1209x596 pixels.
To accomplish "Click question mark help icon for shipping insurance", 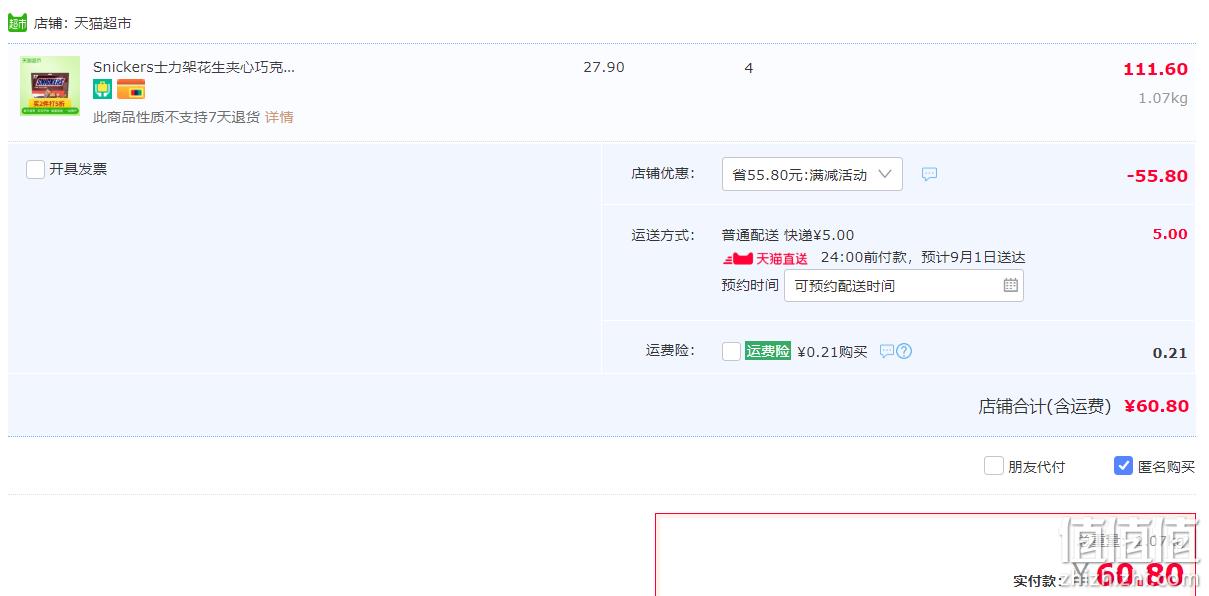I will (904, 351).
